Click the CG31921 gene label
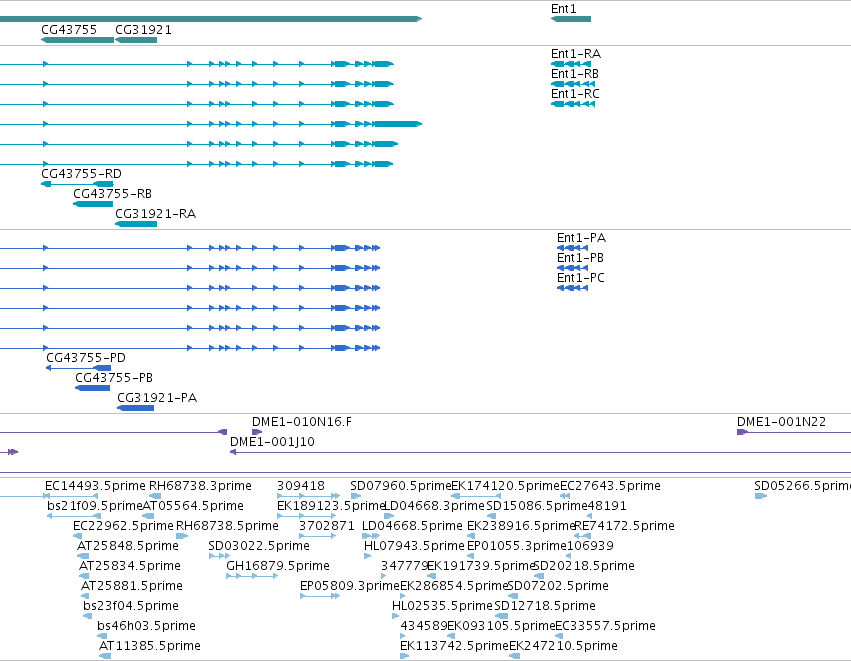 click(x=143, y=29)
